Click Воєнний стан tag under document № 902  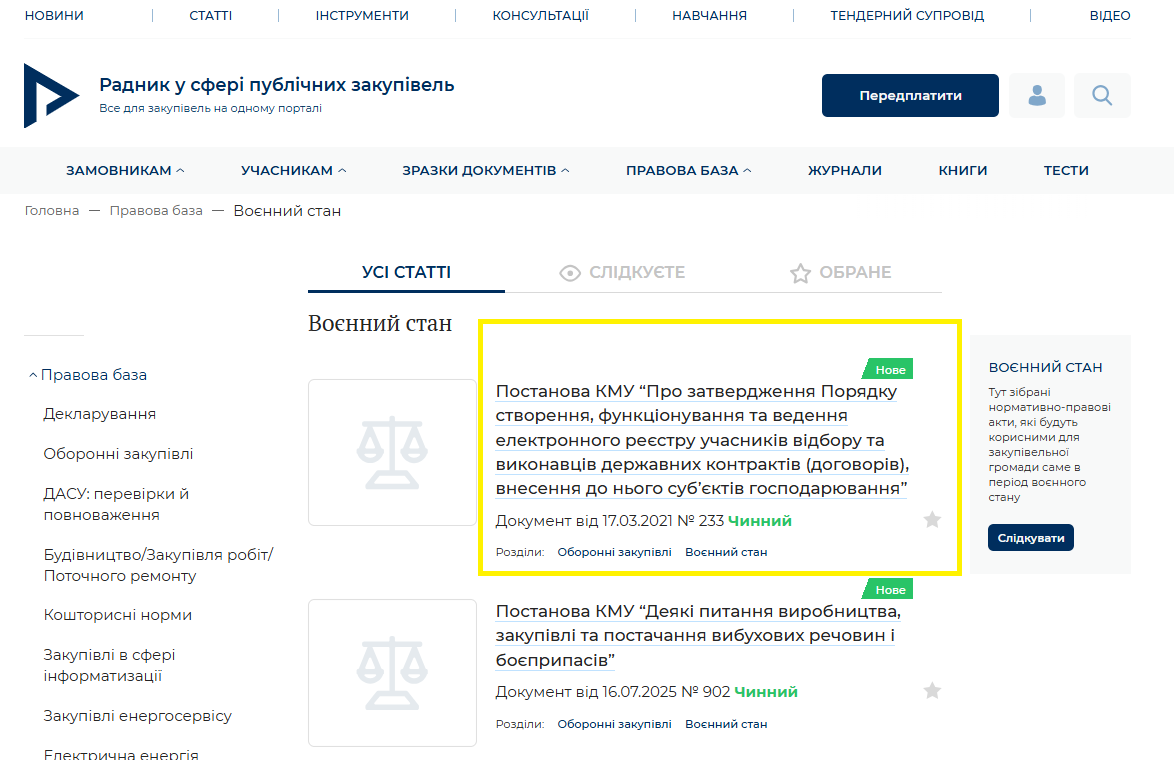pos(726,724)
